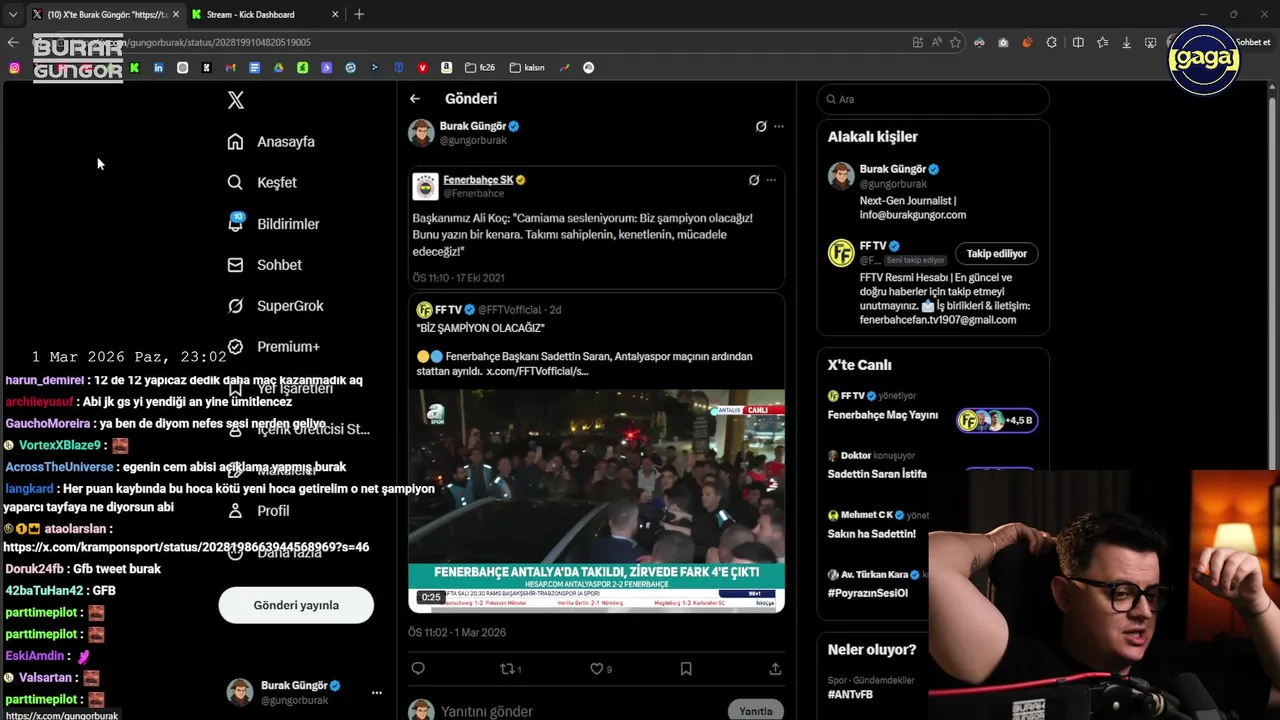1280x720 pixels.
Task: Open LinkedIn bookmark
Action: [x=158, y=68]
